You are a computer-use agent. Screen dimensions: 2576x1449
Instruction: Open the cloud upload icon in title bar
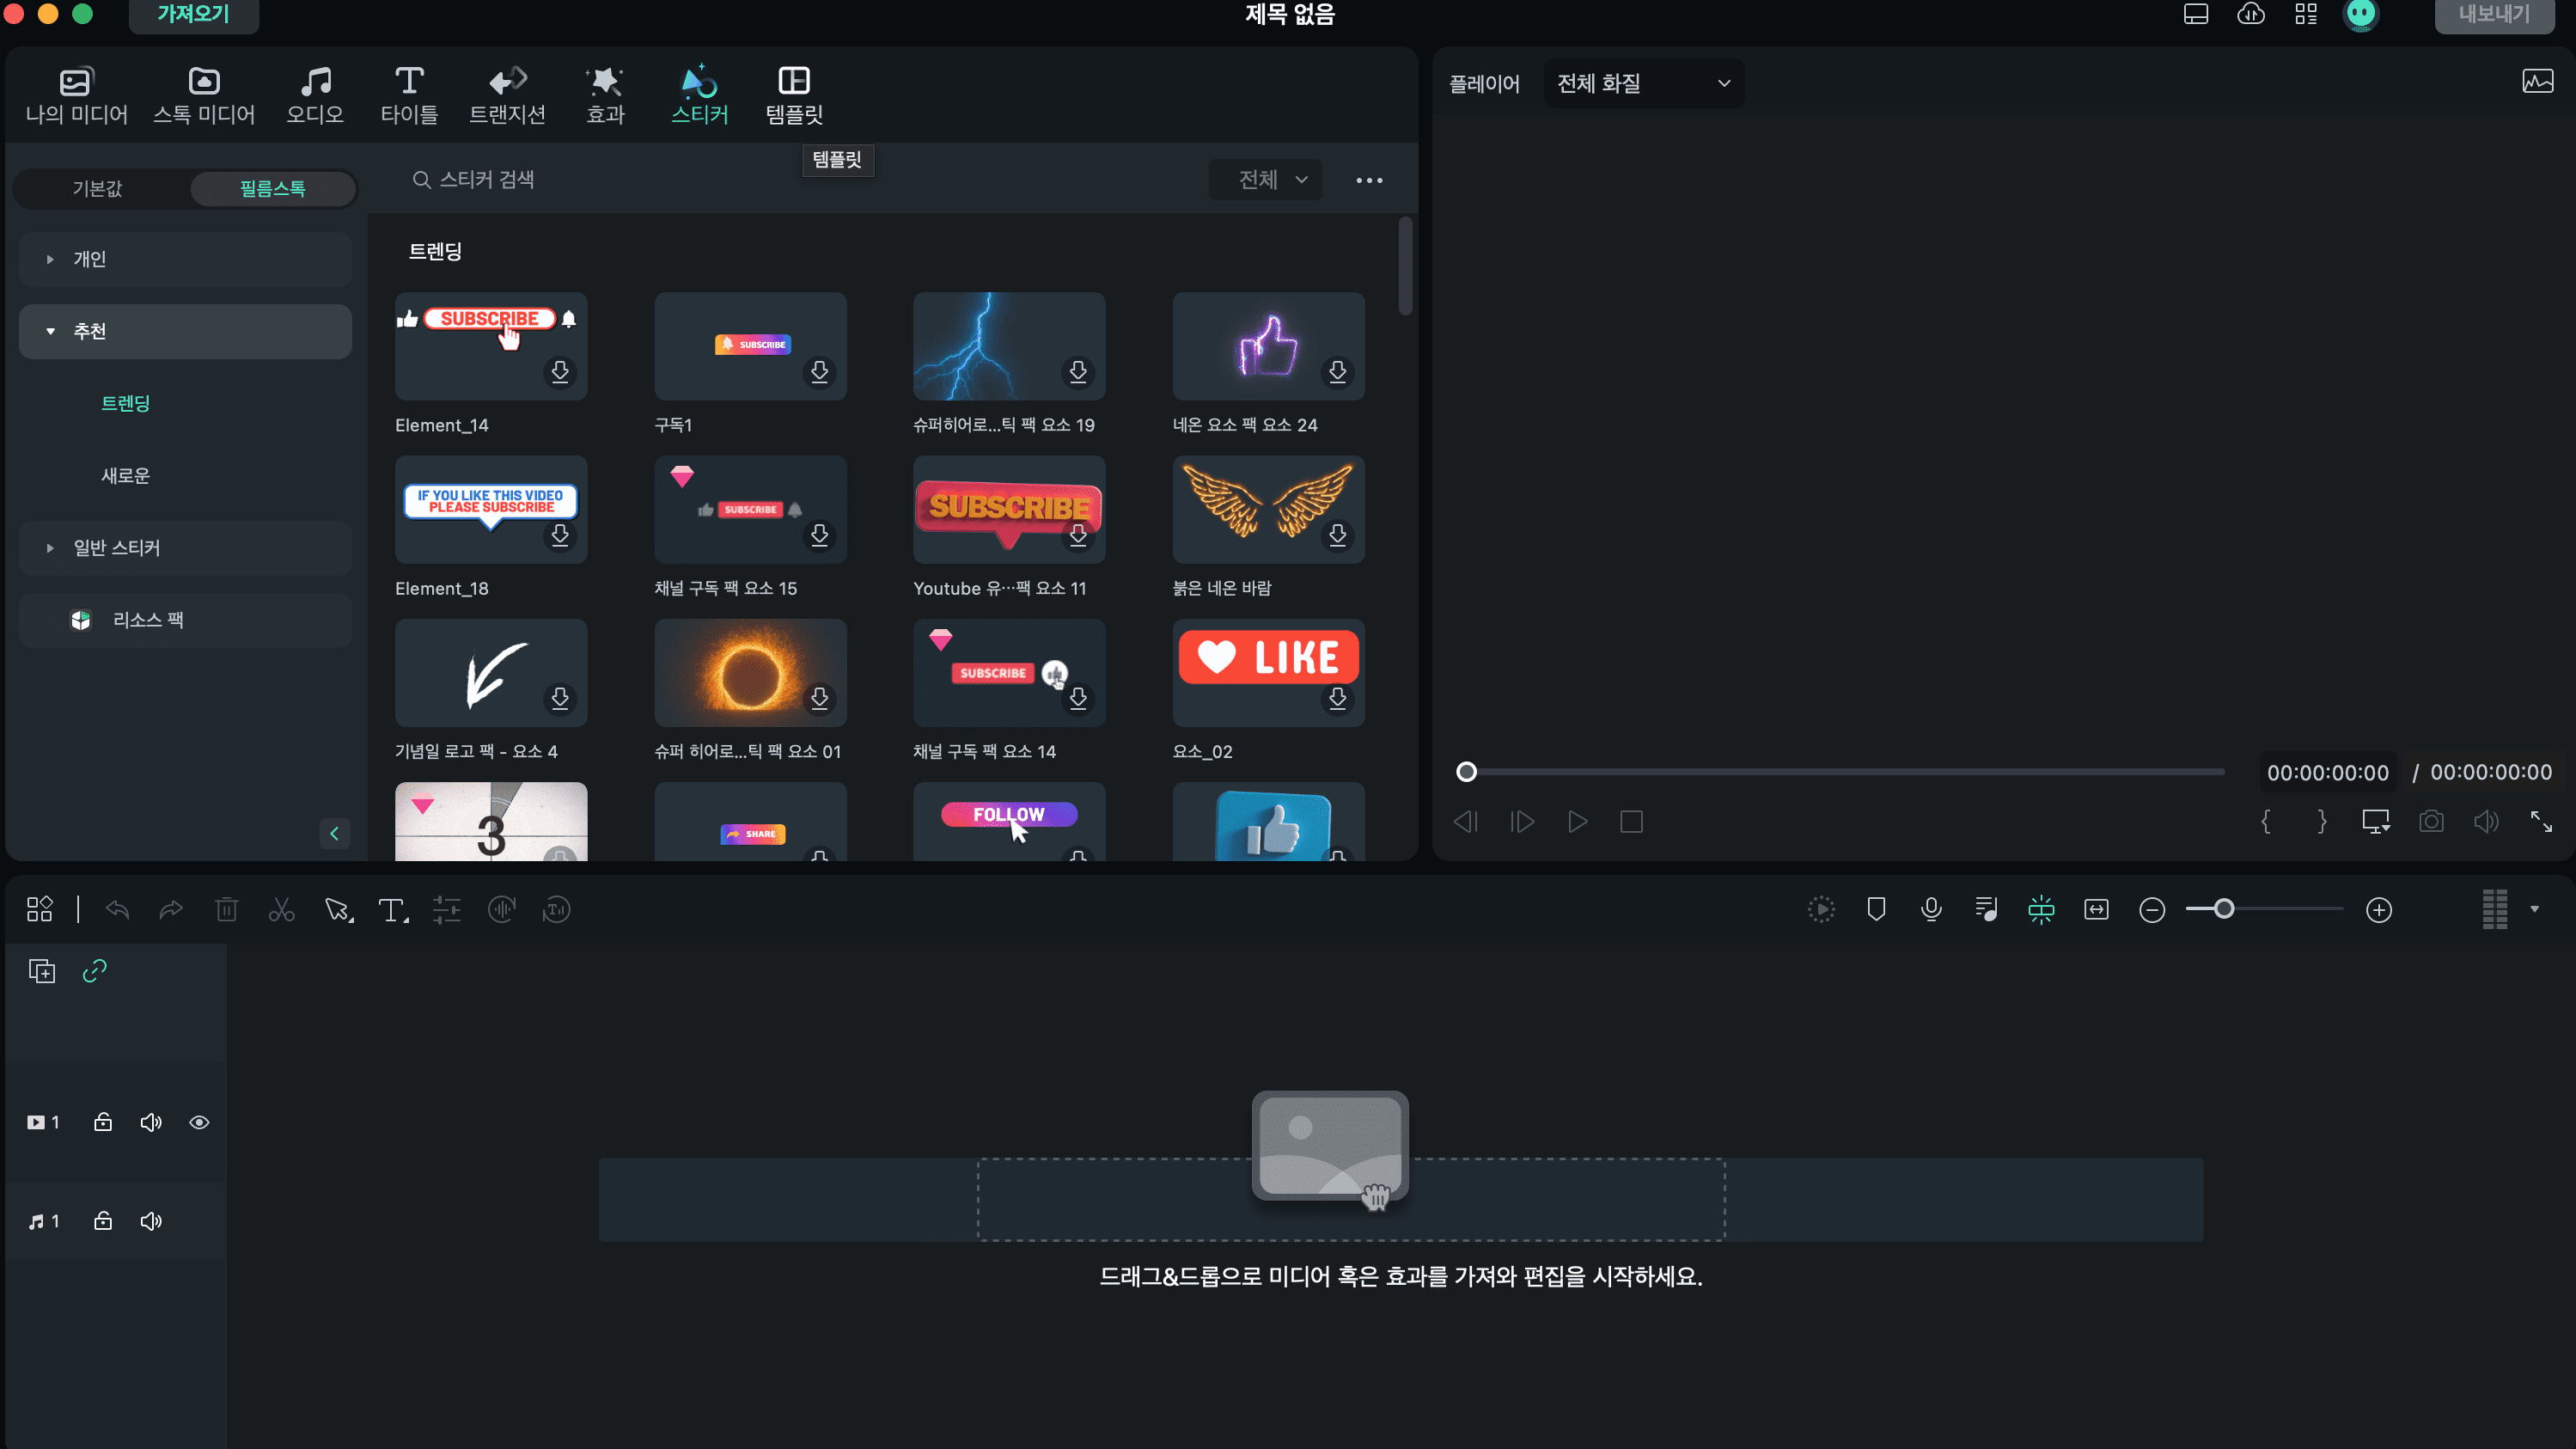click(2250, 14)
